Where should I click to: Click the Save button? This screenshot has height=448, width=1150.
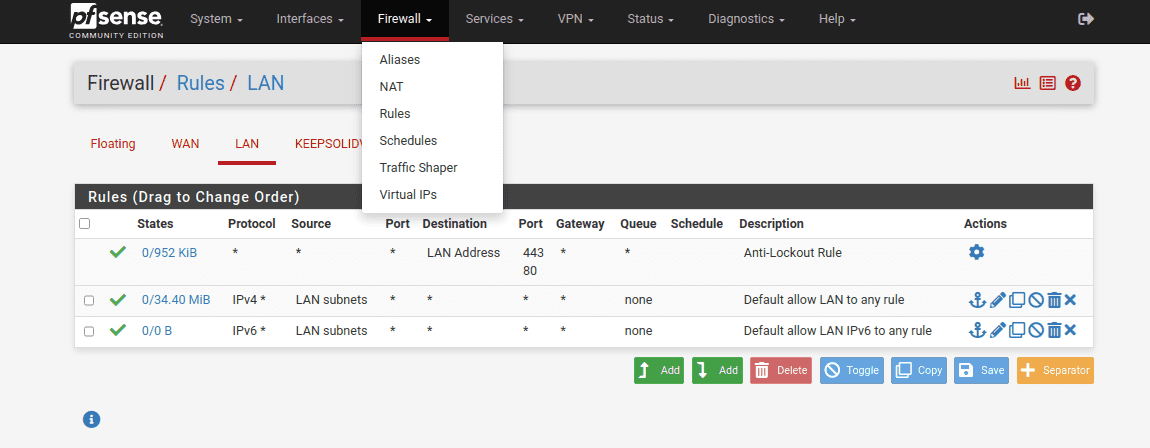[x=981, y=370]
